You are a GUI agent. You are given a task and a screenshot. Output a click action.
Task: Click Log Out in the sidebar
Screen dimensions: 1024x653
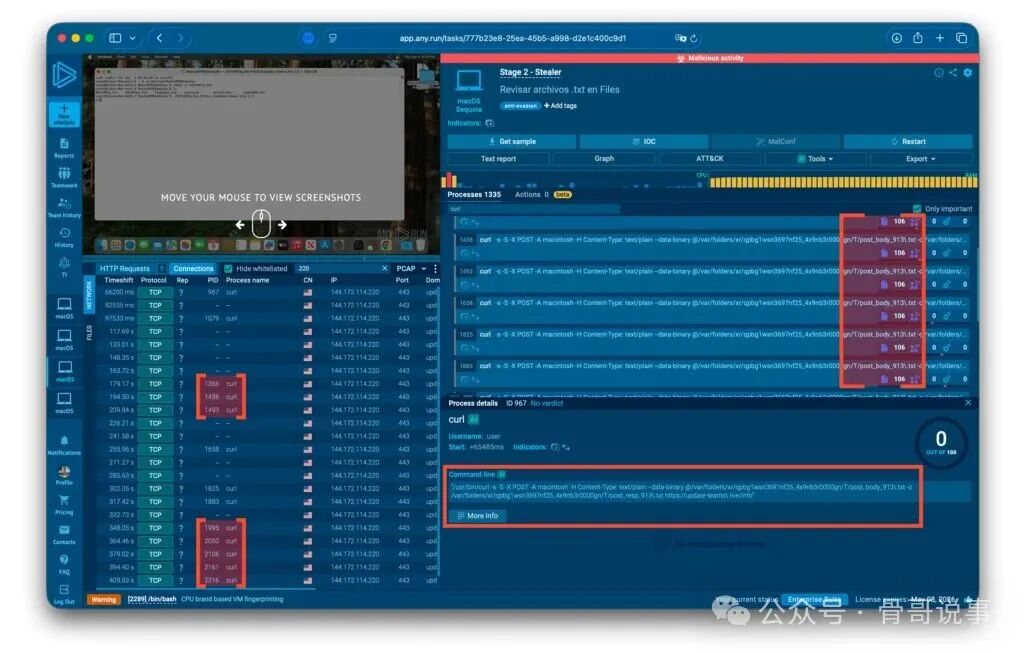point(64,594)
